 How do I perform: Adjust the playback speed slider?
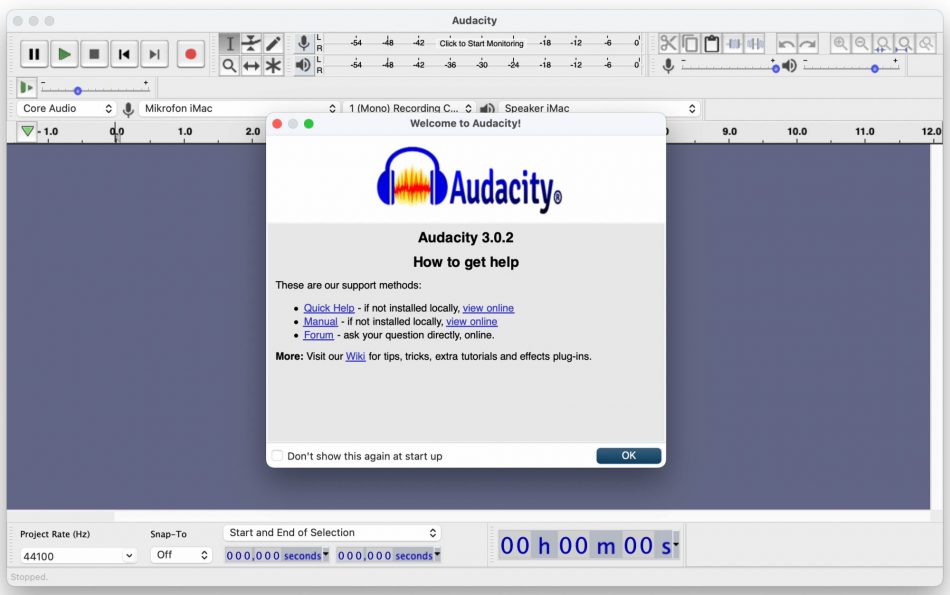pos(95,90)
